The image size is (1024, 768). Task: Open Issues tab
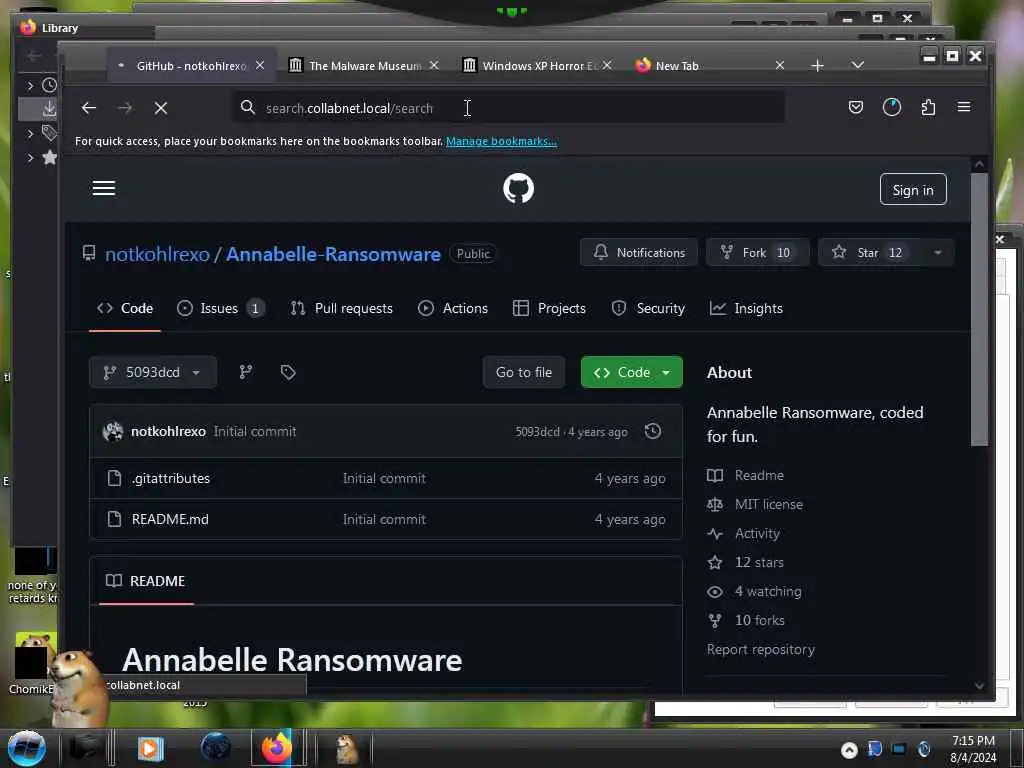click(x=221, y=308)
